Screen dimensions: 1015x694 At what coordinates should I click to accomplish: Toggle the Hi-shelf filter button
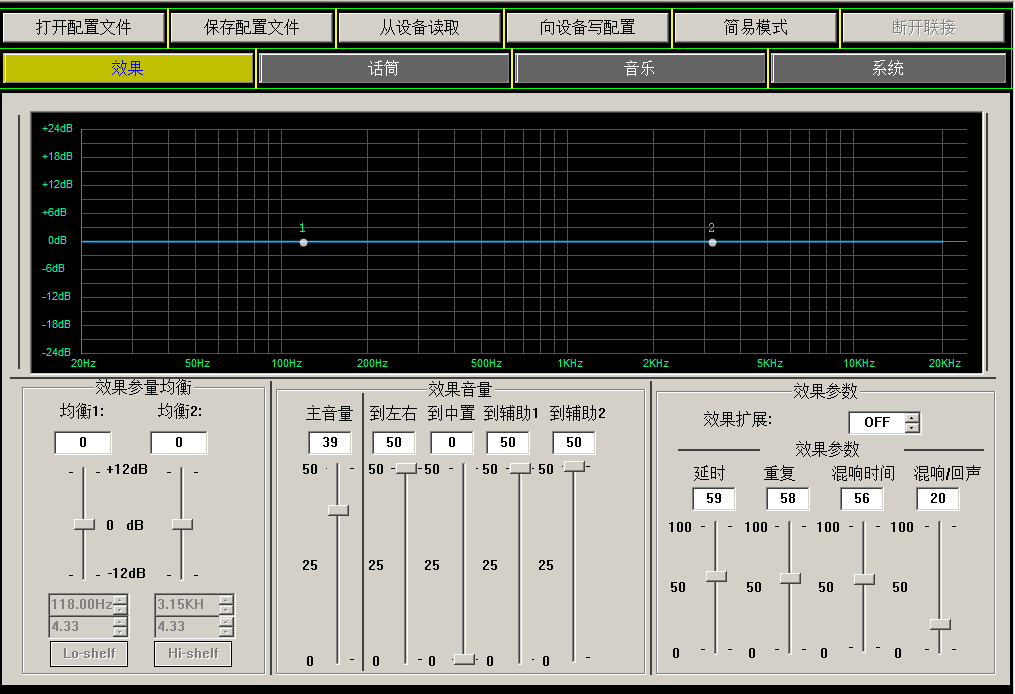193,653
